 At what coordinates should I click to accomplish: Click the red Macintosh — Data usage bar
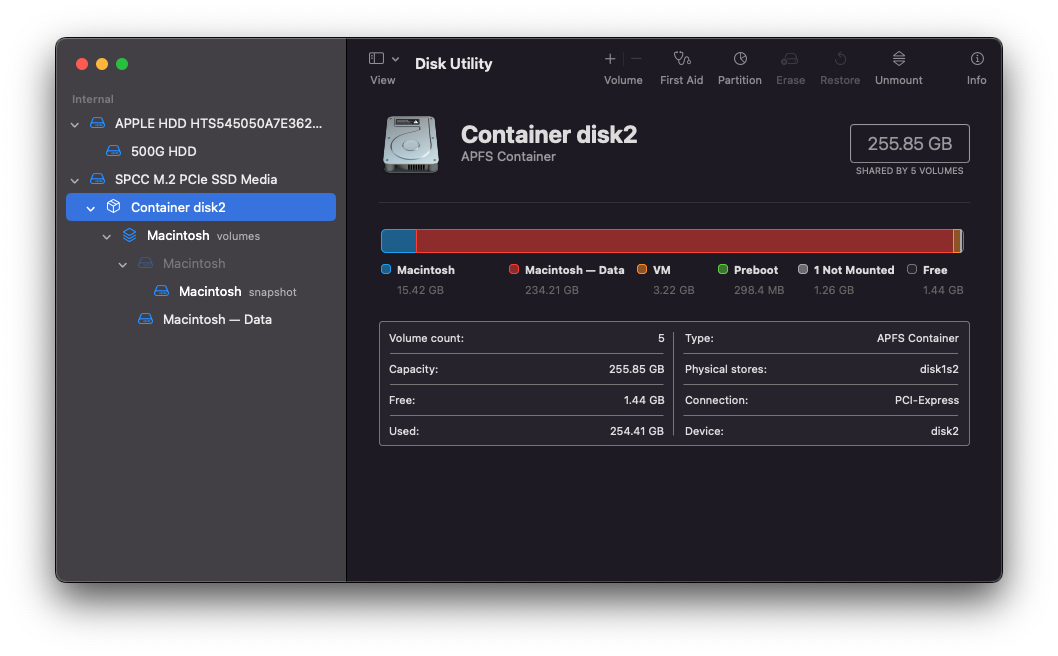pyautogui.click(x=684, y=241)
